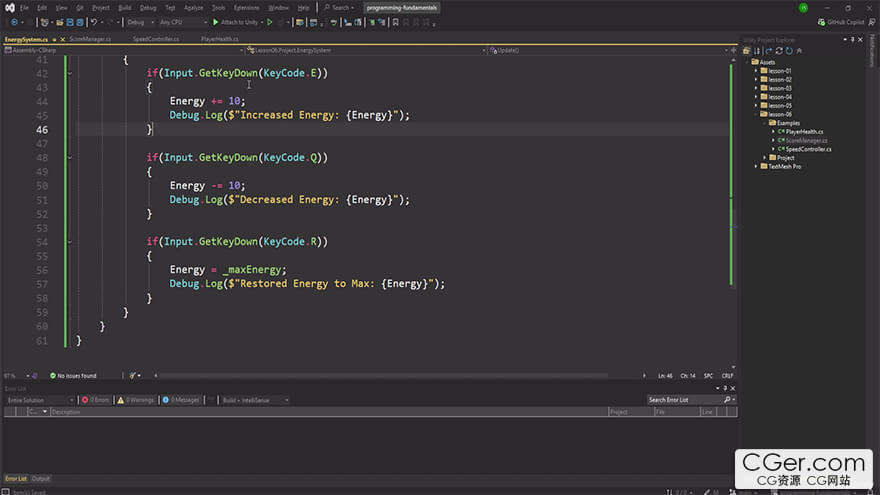Toggle the 0 Warnings filter

137,400
